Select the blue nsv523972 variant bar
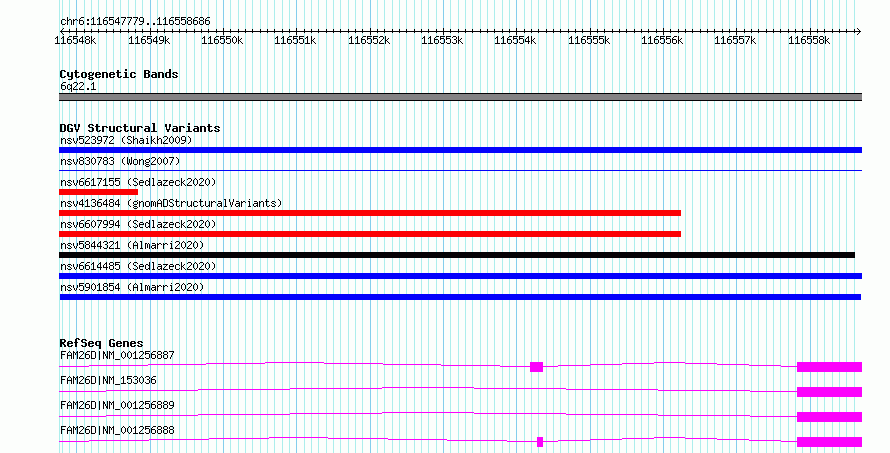 pos(460,150)
